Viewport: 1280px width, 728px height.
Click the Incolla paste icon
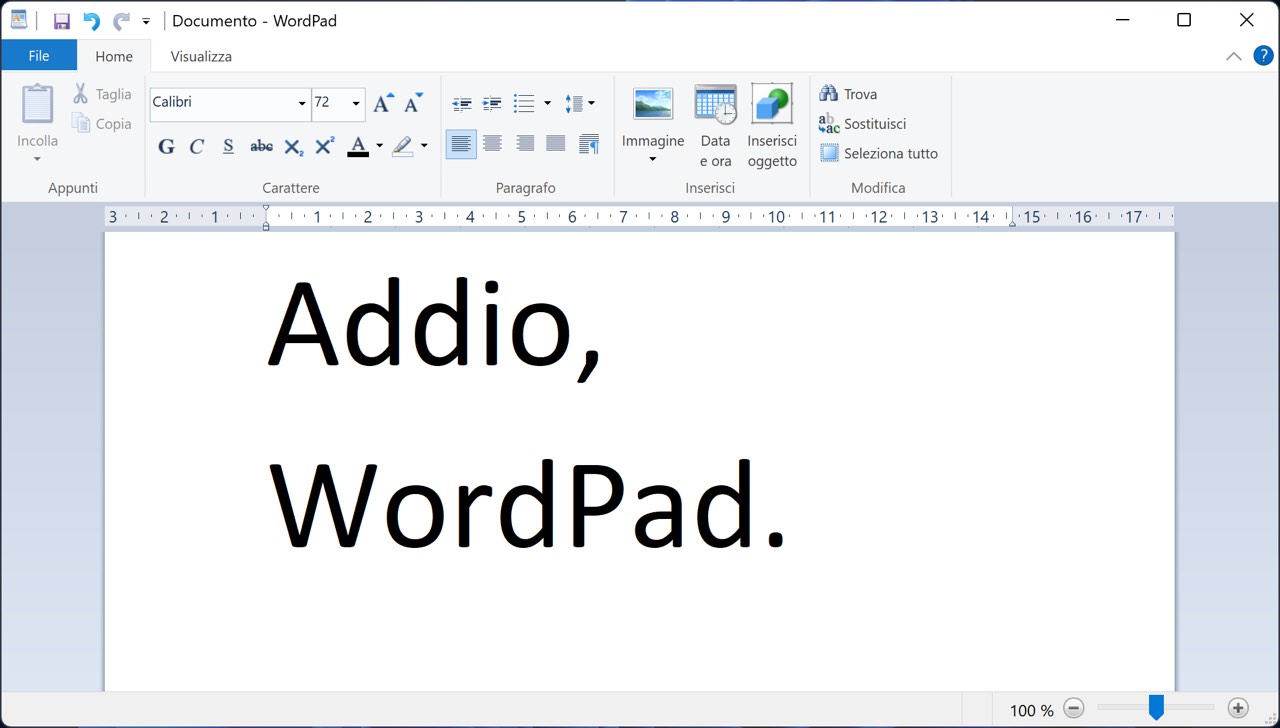pos(38,104)
